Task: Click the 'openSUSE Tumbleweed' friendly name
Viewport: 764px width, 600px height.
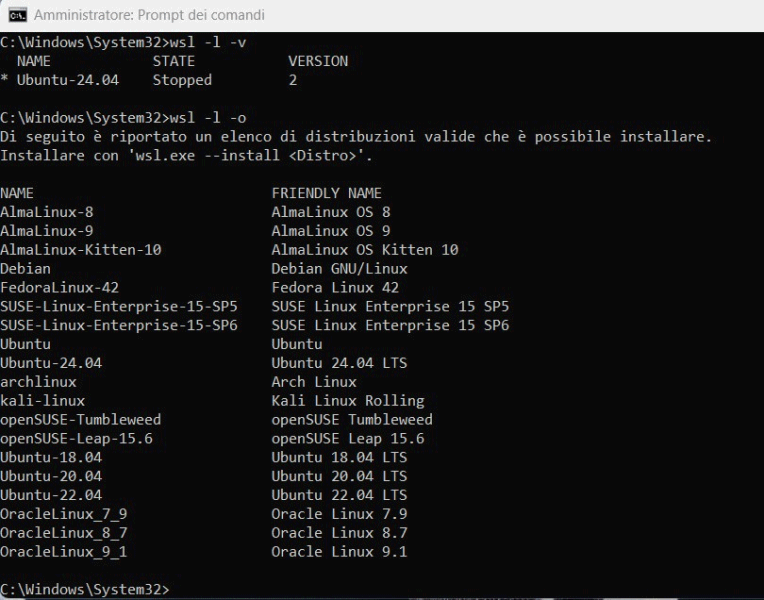Action: point(352,420)
